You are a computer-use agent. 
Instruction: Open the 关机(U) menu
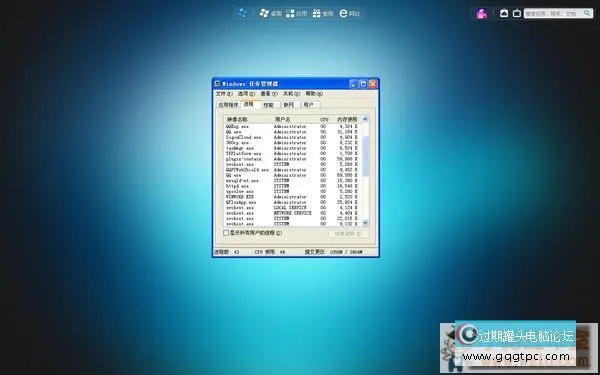coord(291,94)
